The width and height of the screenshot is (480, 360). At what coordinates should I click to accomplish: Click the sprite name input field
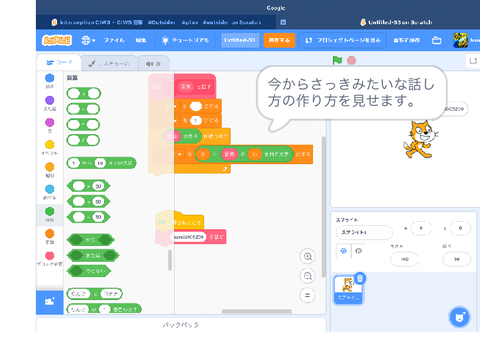coord(364,232)
